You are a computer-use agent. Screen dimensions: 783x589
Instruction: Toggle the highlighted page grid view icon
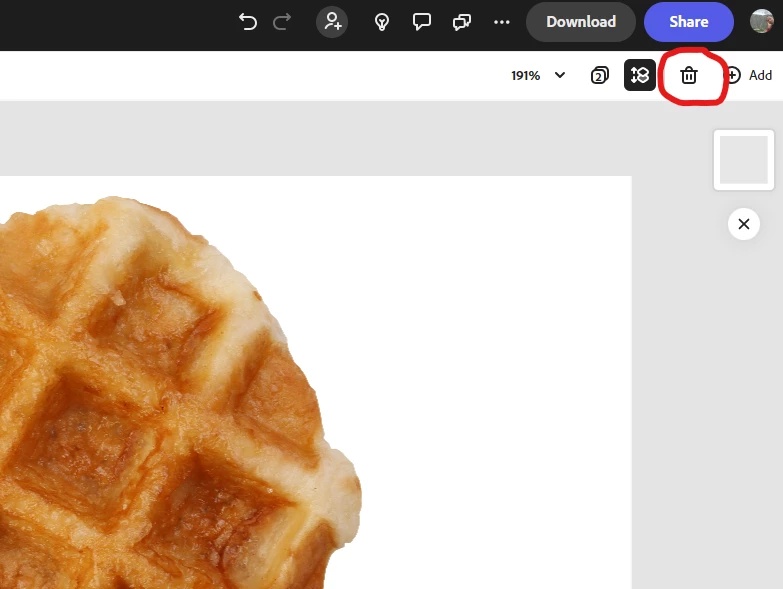coord(640,75)
